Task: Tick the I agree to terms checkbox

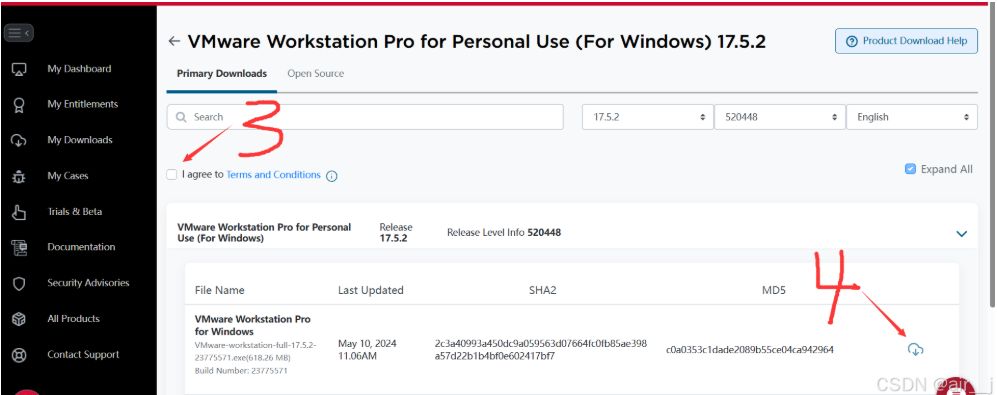Action: (172, 174)
